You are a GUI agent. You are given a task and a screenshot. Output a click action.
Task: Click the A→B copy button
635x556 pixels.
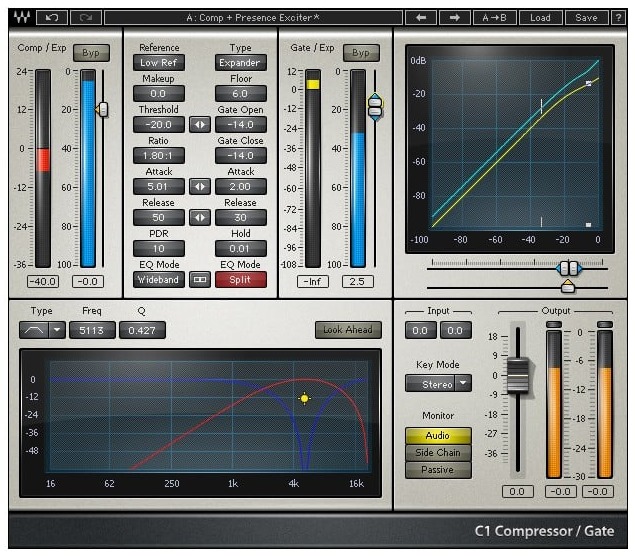[494, 18]
